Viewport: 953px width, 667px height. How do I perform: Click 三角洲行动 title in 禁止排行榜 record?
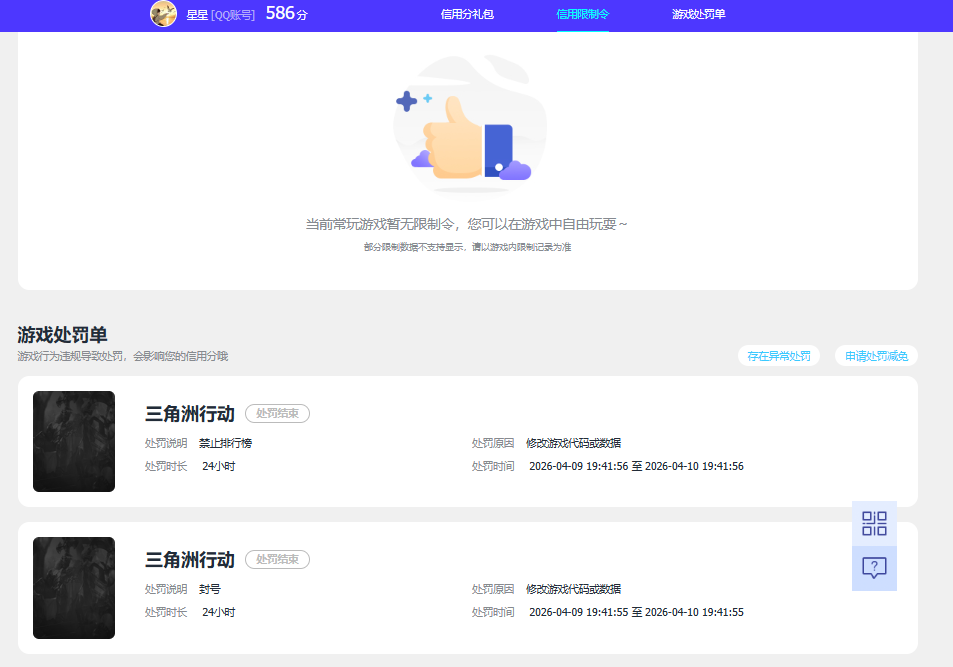190,414
